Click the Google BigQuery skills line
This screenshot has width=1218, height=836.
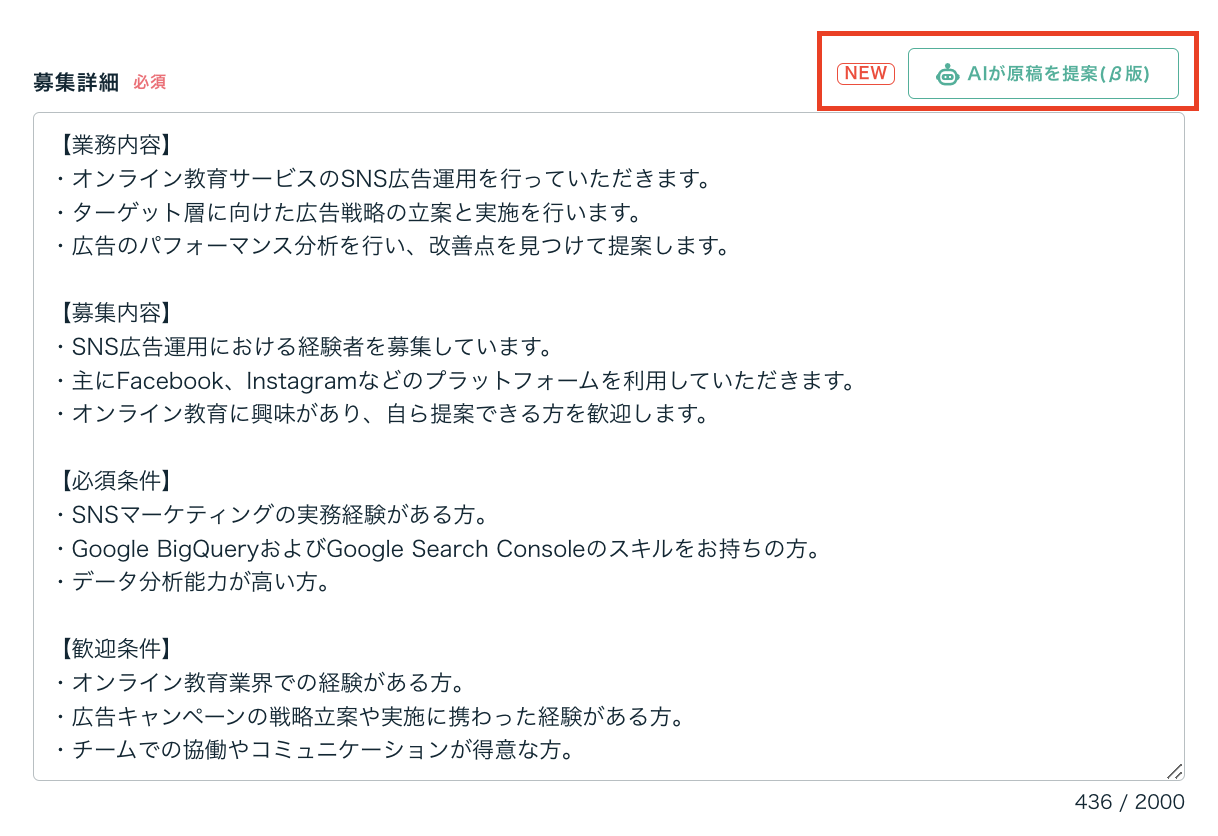coord(445,549)
